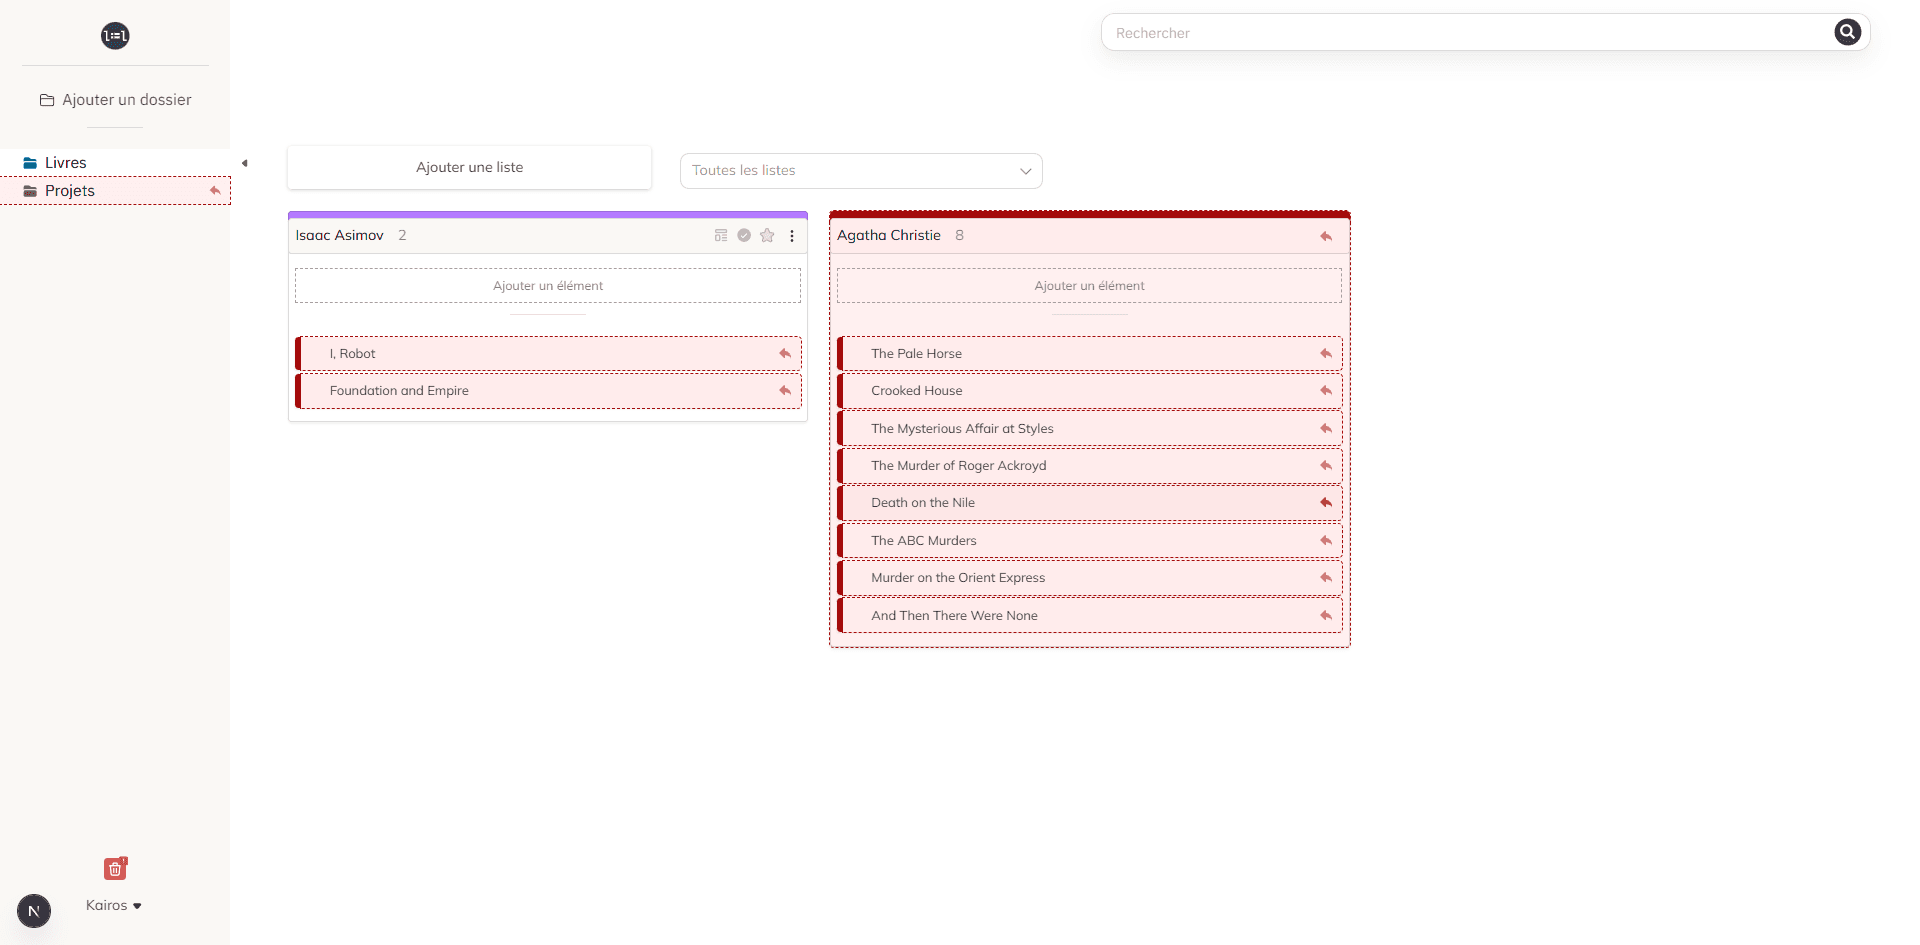Click the 'Foundation and Empire' item text

pyautogui.click(x=399, y=391)
